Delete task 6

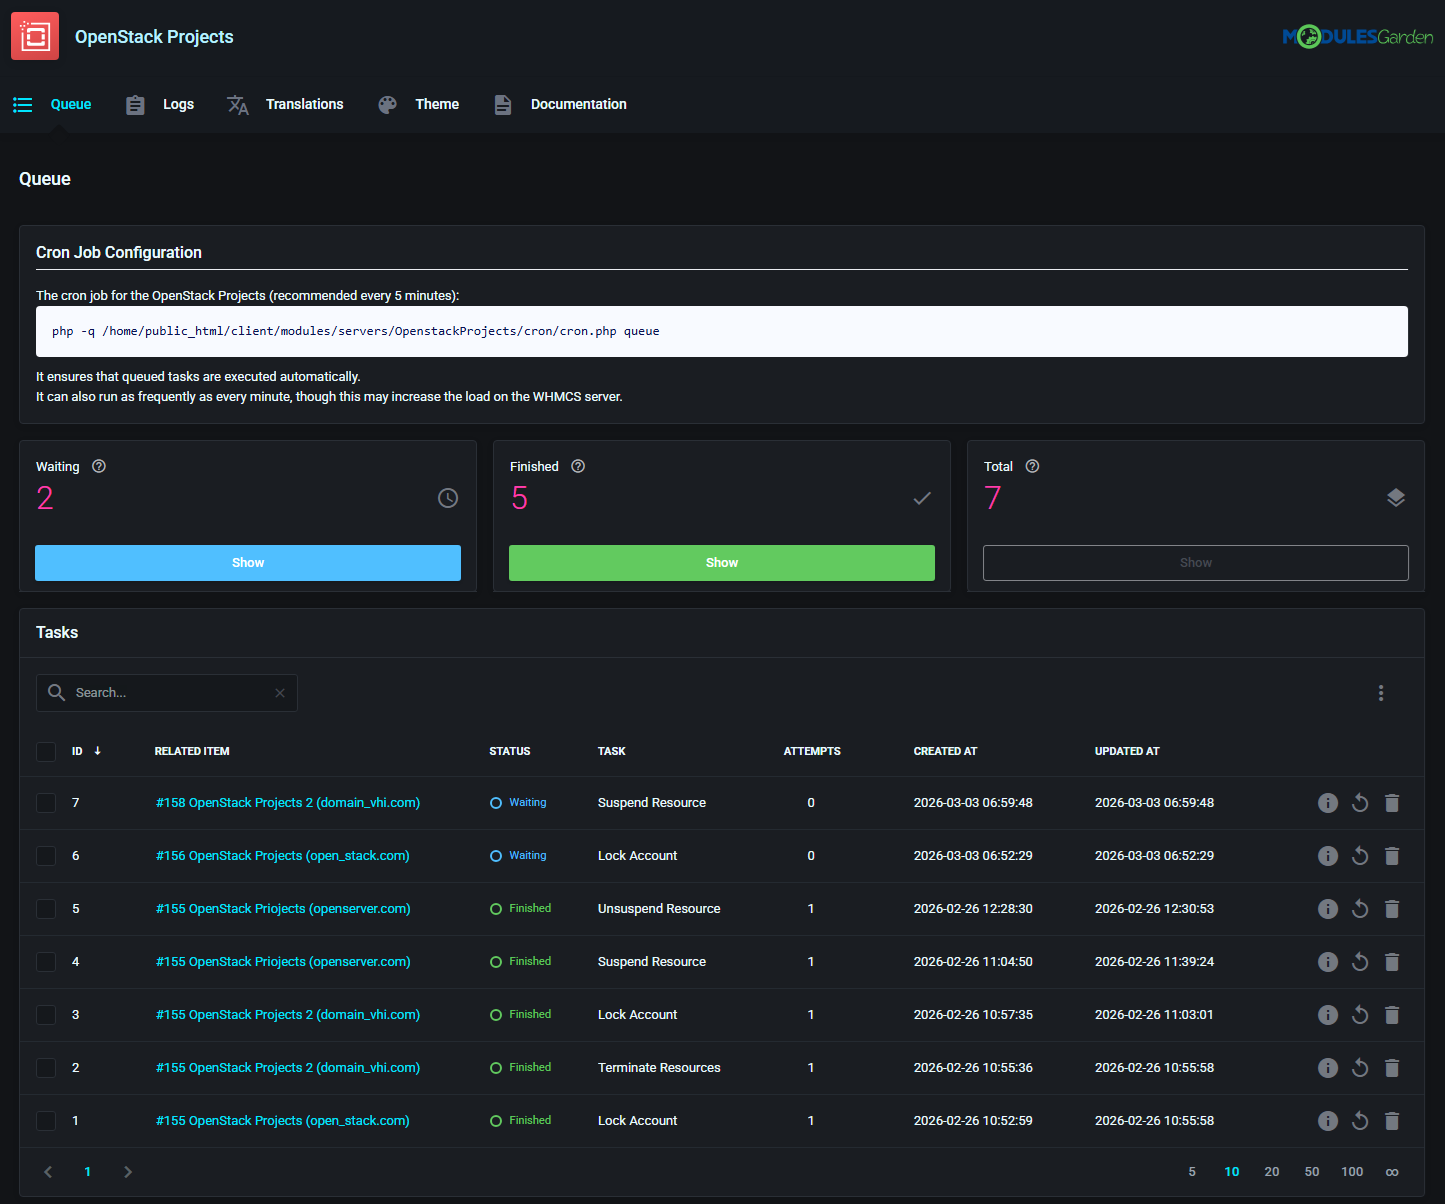pyautogui.click(x=1392, y=856)
